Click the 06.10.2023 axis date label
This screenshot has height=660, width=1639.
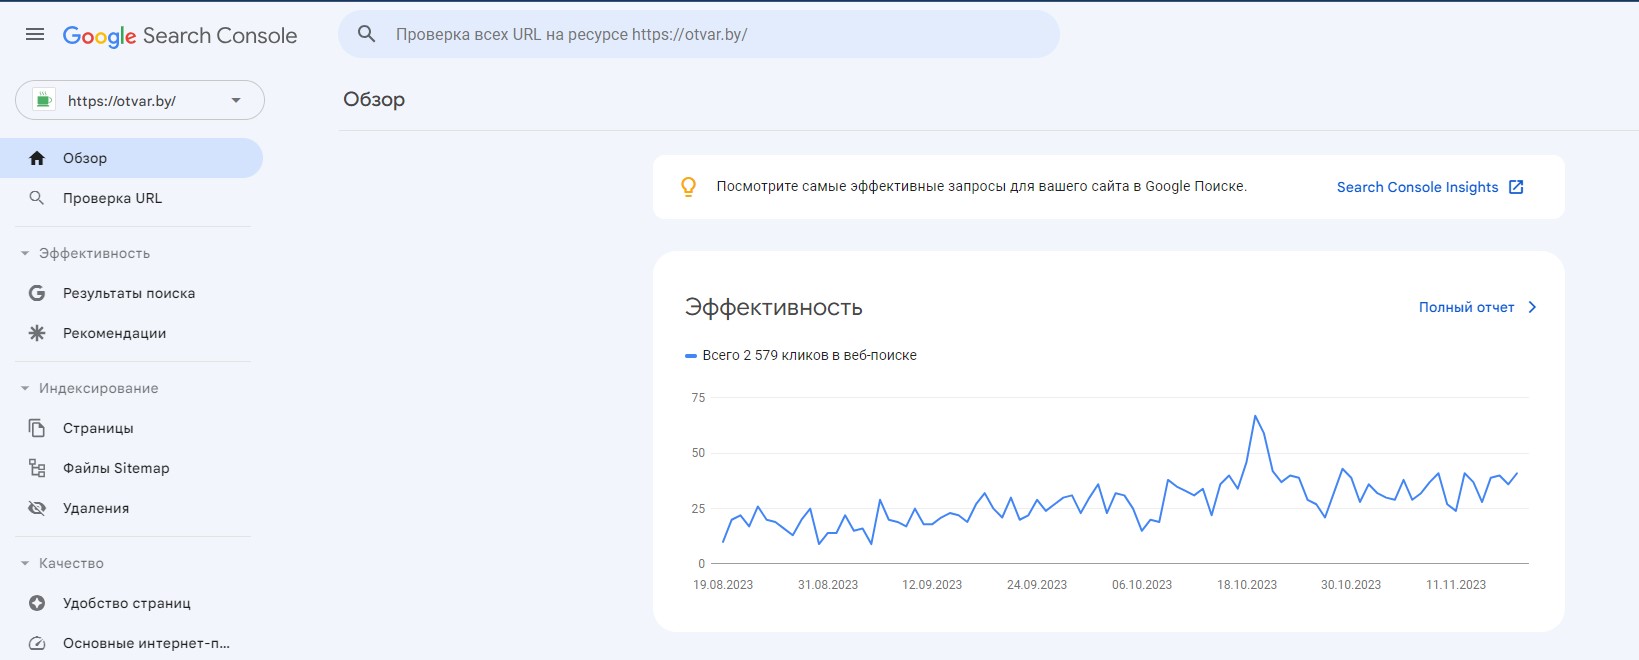(1142, 585)
